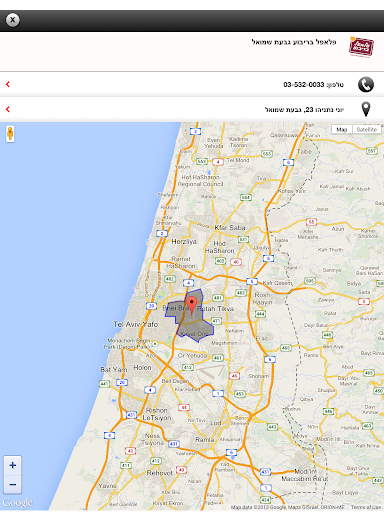Screen dimensions: 384x512
Task: Click the Rishon LeTsiyon map label
Action: (157, 414)
